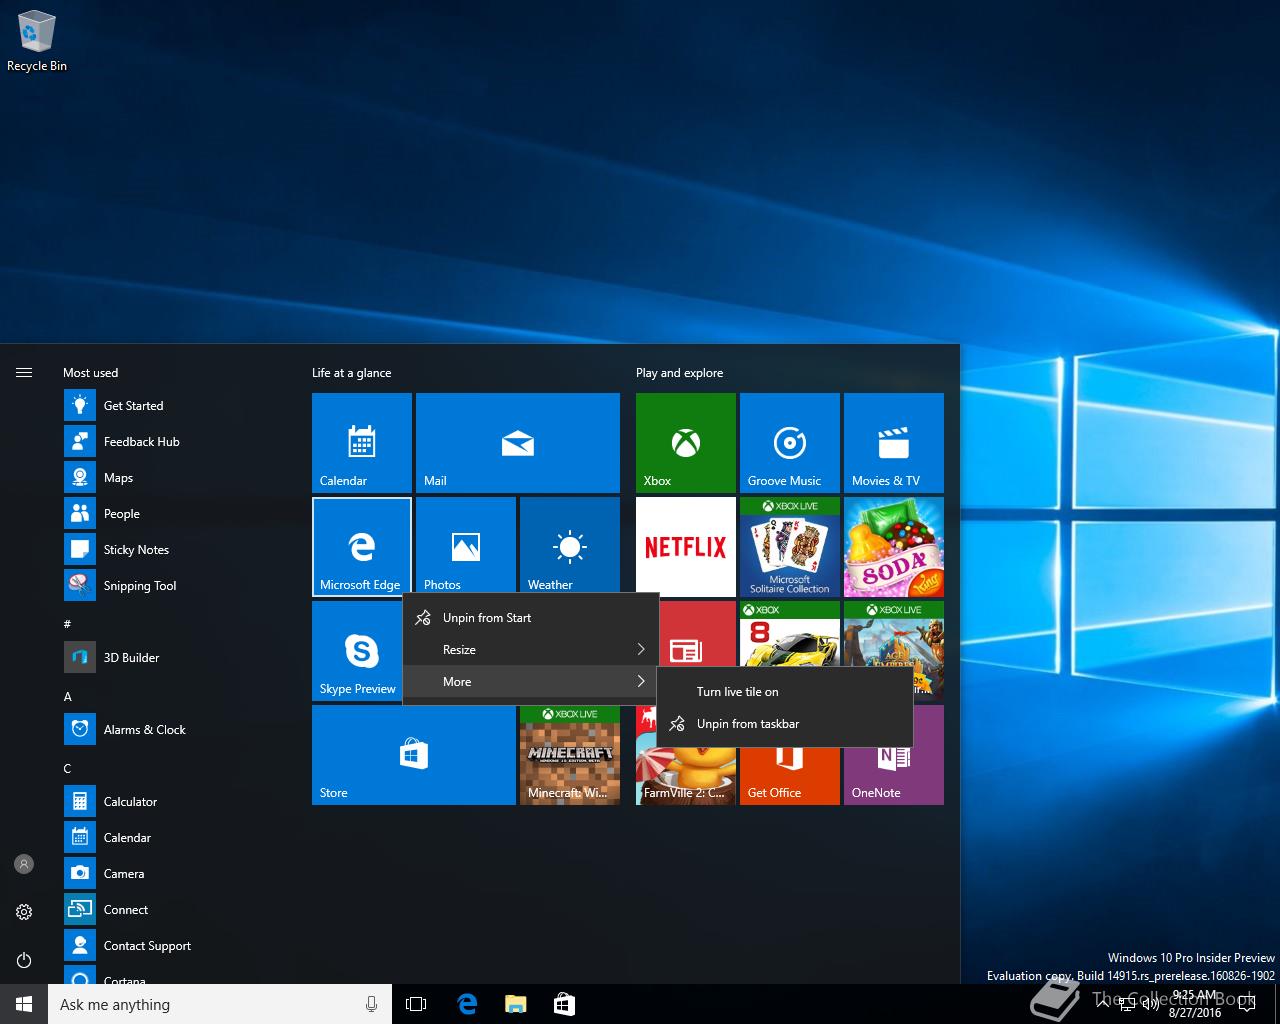Open the Mail tile

coord(518,443)
